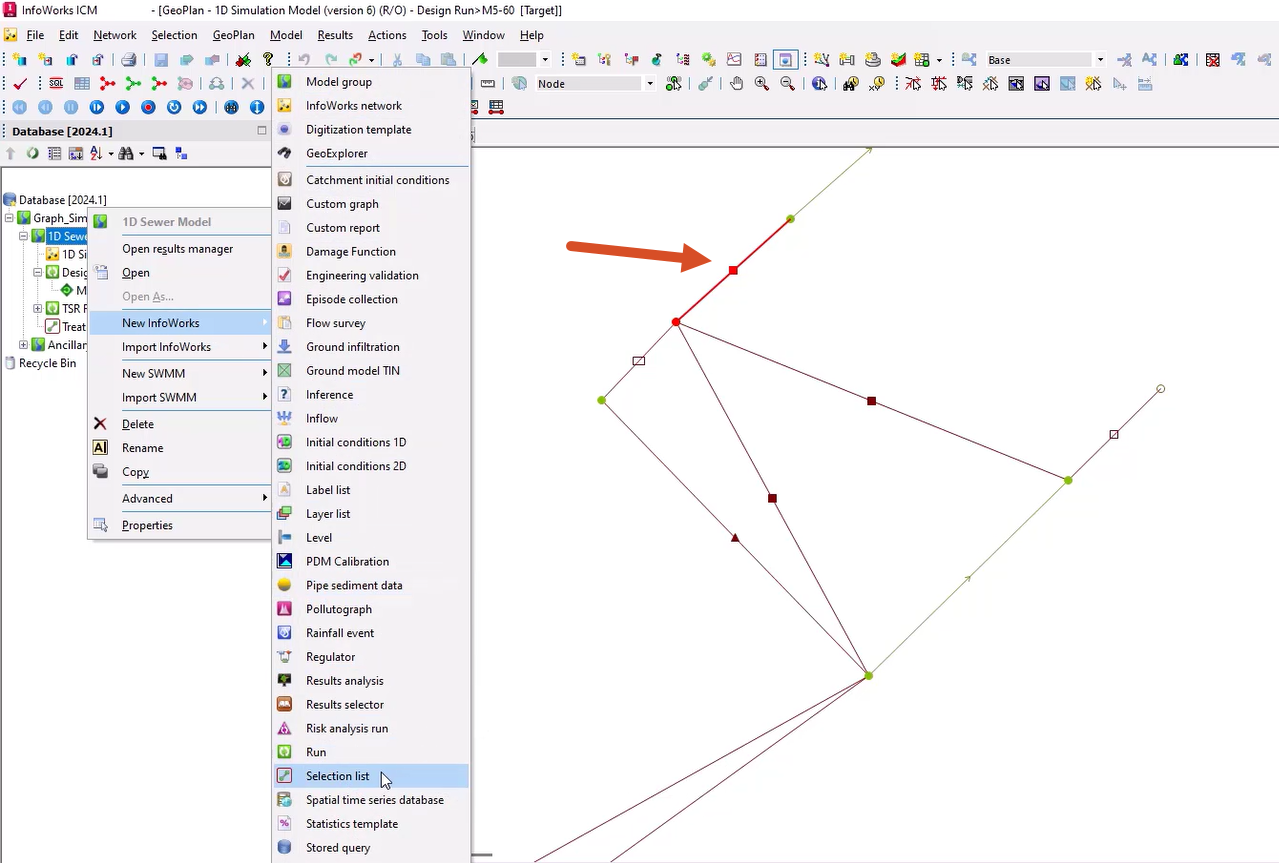Open the File menu
The image size is (1279, 863).
pos(35,35)
